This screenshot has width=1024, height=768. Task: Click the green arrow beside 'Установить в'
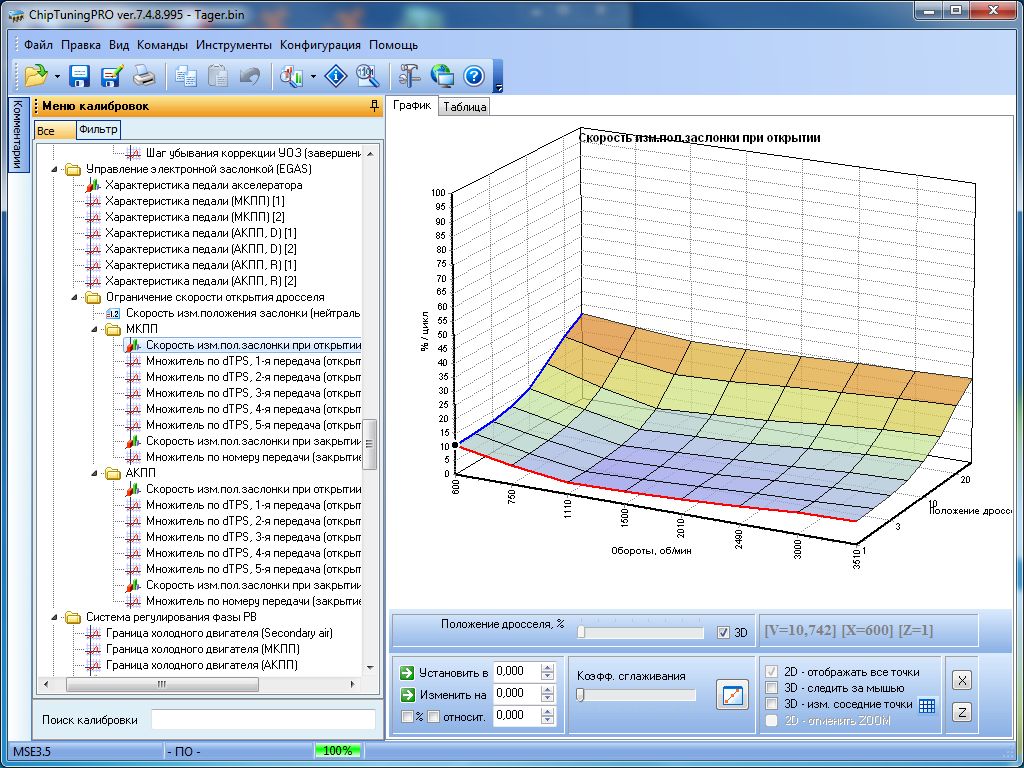tap(406, 672)
